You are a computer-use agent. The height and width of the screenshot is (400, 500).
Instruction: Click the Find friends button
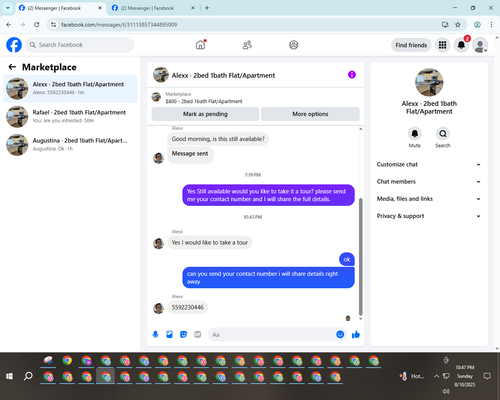pyautogui.click(x=411, y=45)
